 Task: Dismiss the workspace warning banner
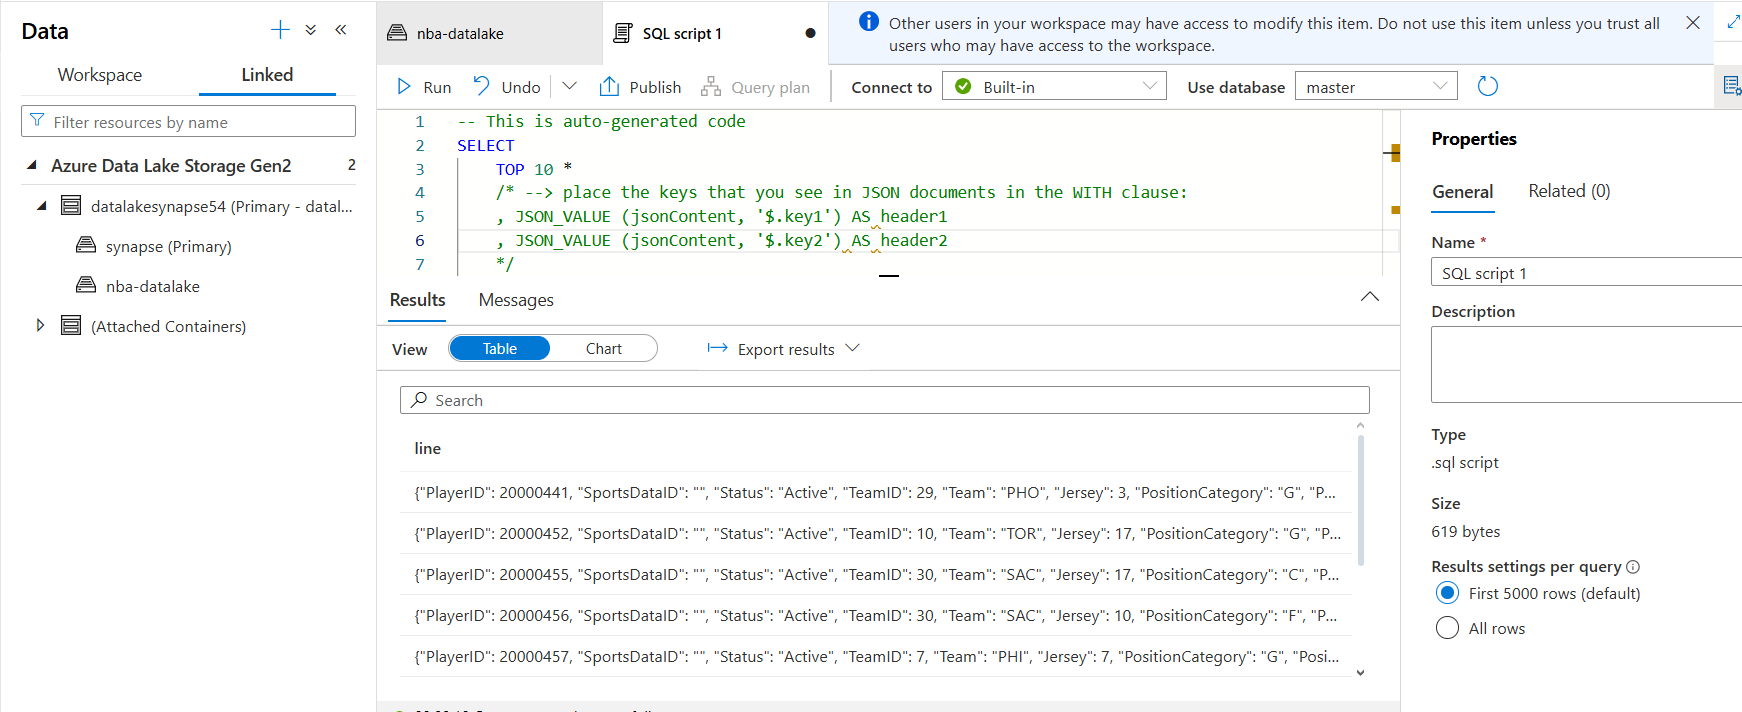coord(1693,23)
